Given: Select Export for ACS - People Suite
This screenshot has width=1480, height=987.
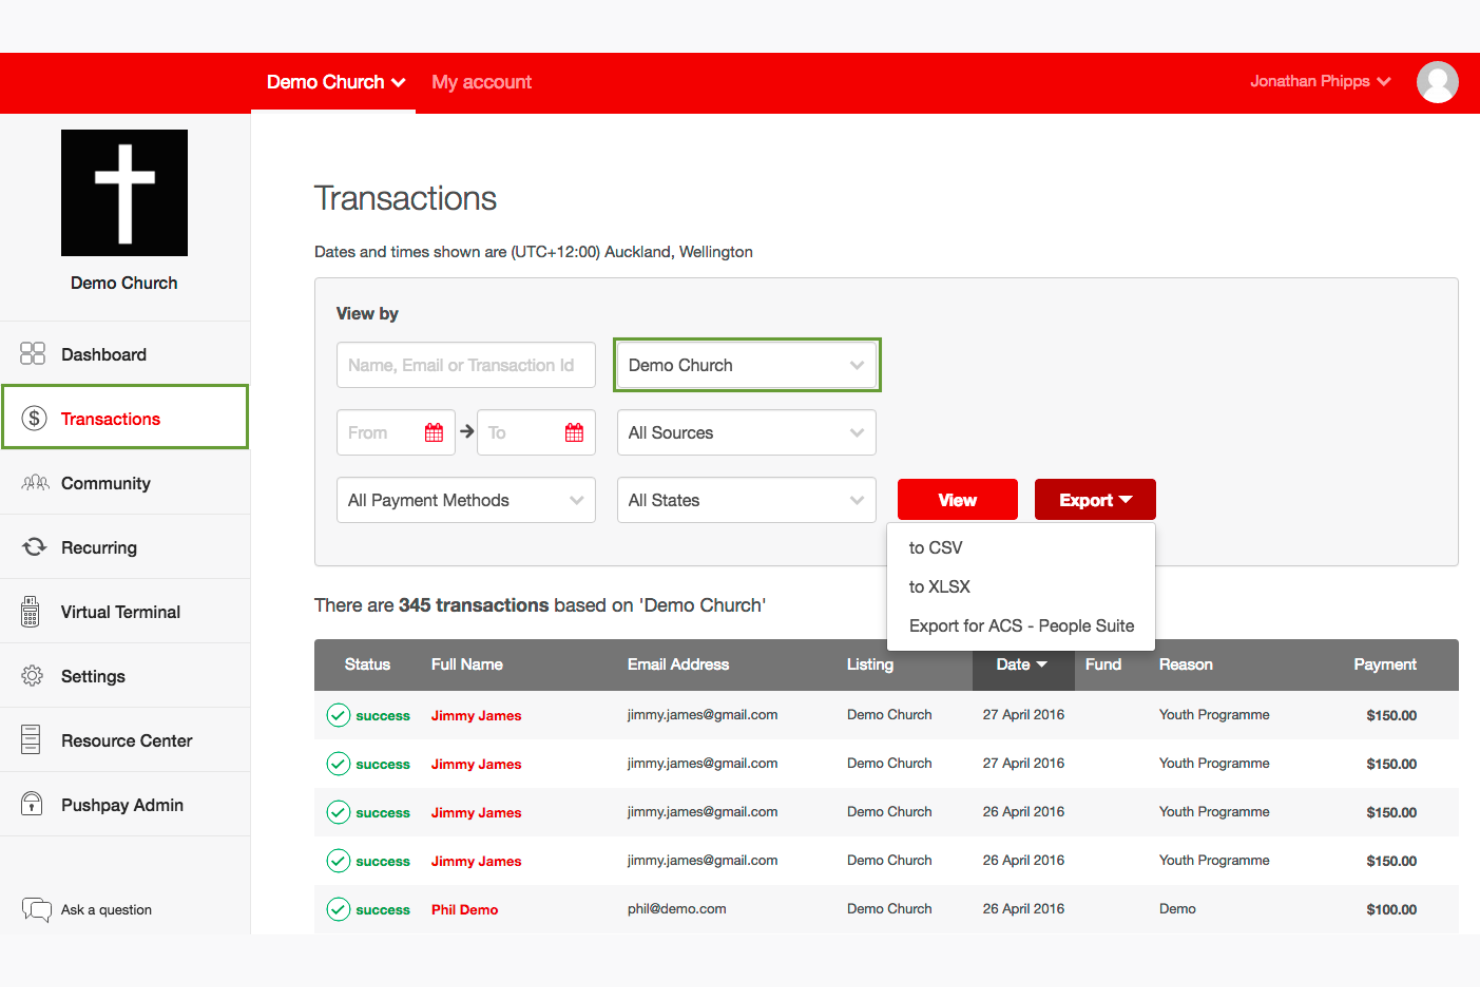Looking at the screenshot, I should [x=1021, y=626].
